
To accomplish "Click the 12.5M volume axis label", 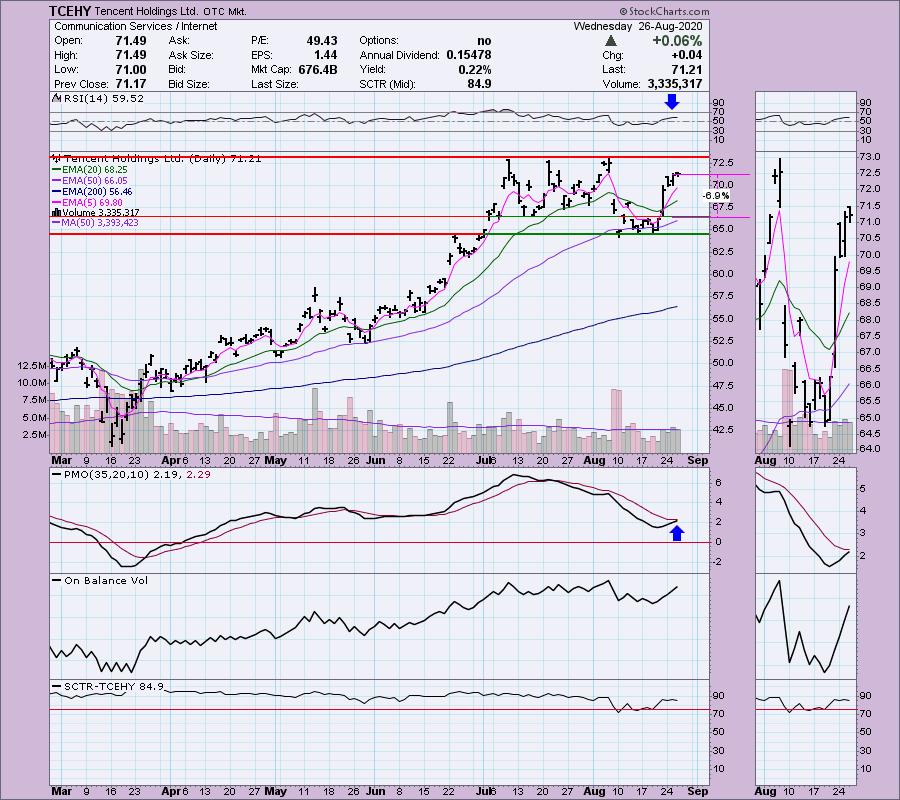I will pyautogui.click(x=33, y=366).
